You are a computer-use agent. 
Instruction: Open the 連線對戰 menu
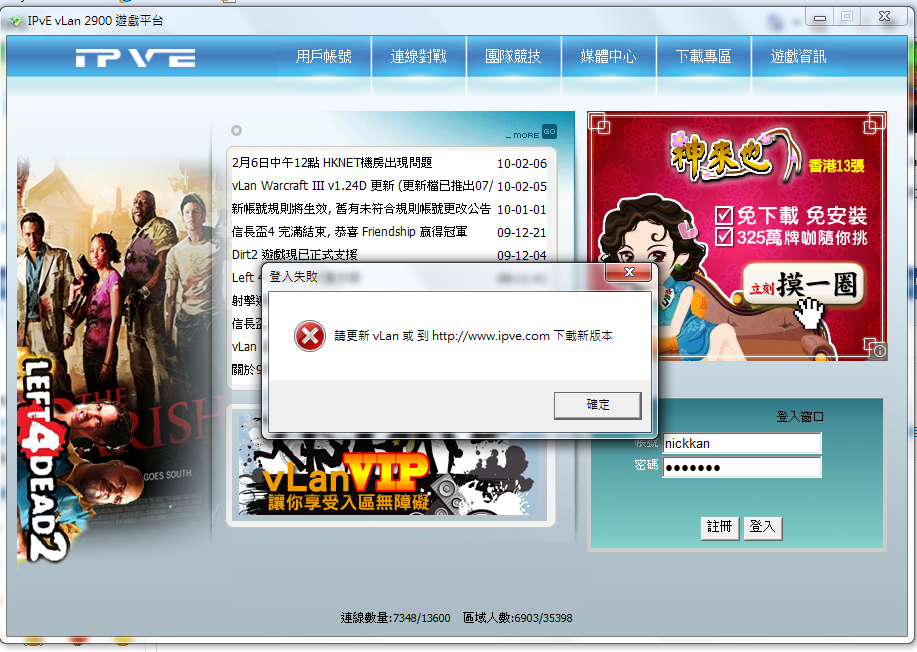(x=419, y=56)
